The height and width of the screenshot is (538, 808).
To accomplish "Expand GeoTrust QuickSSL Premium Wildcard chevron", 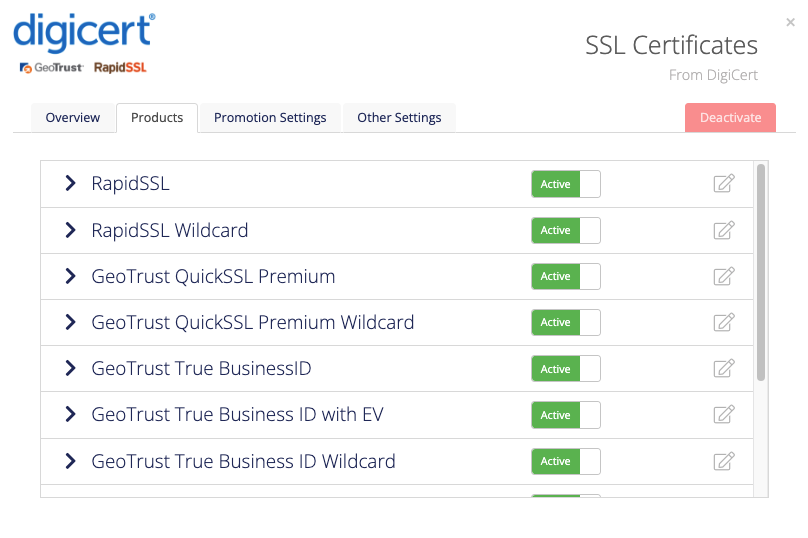I will tap(71, 322).
